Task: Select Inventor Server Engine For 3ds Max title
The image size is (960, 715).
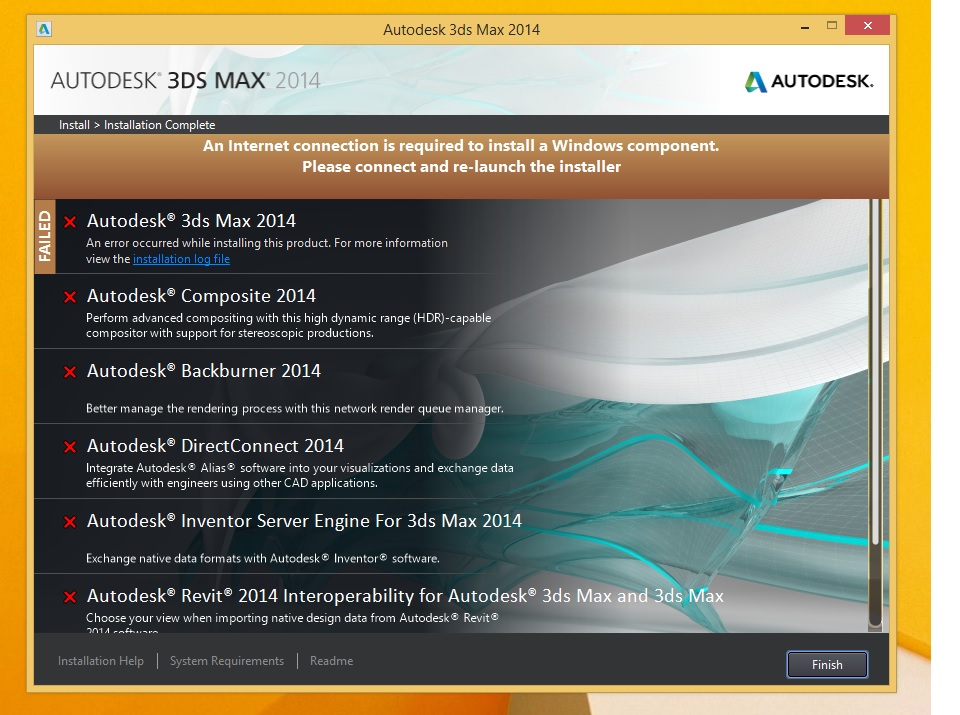Action: tap(304, 521)
